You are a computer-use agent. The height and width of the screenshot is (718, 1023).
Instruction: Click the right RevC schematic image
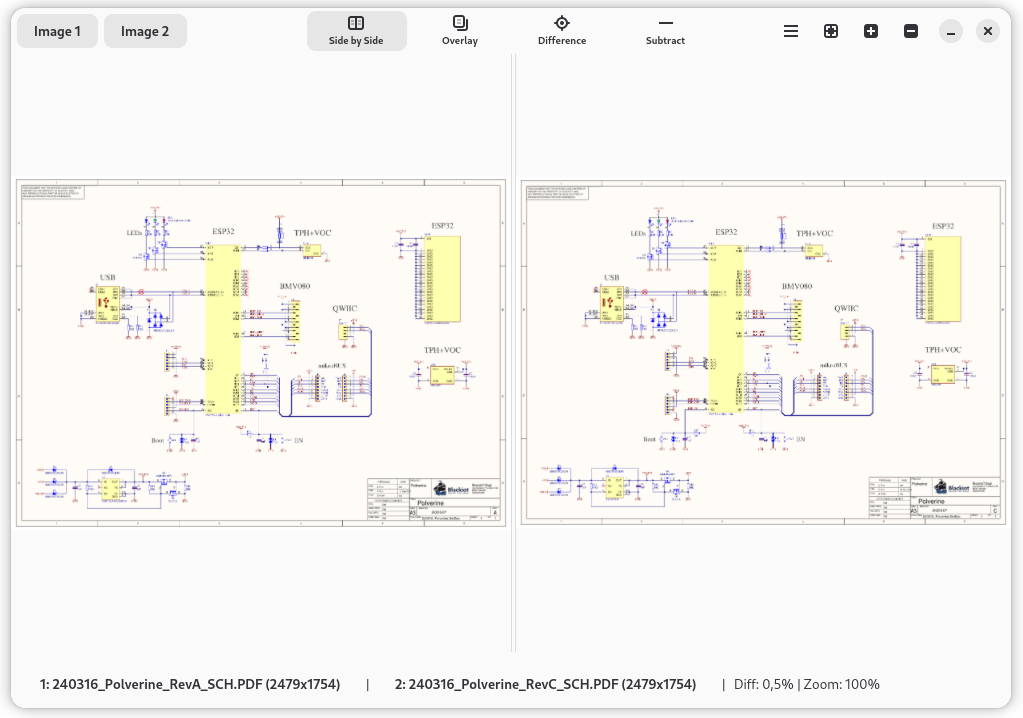click(x=763, y=352)
